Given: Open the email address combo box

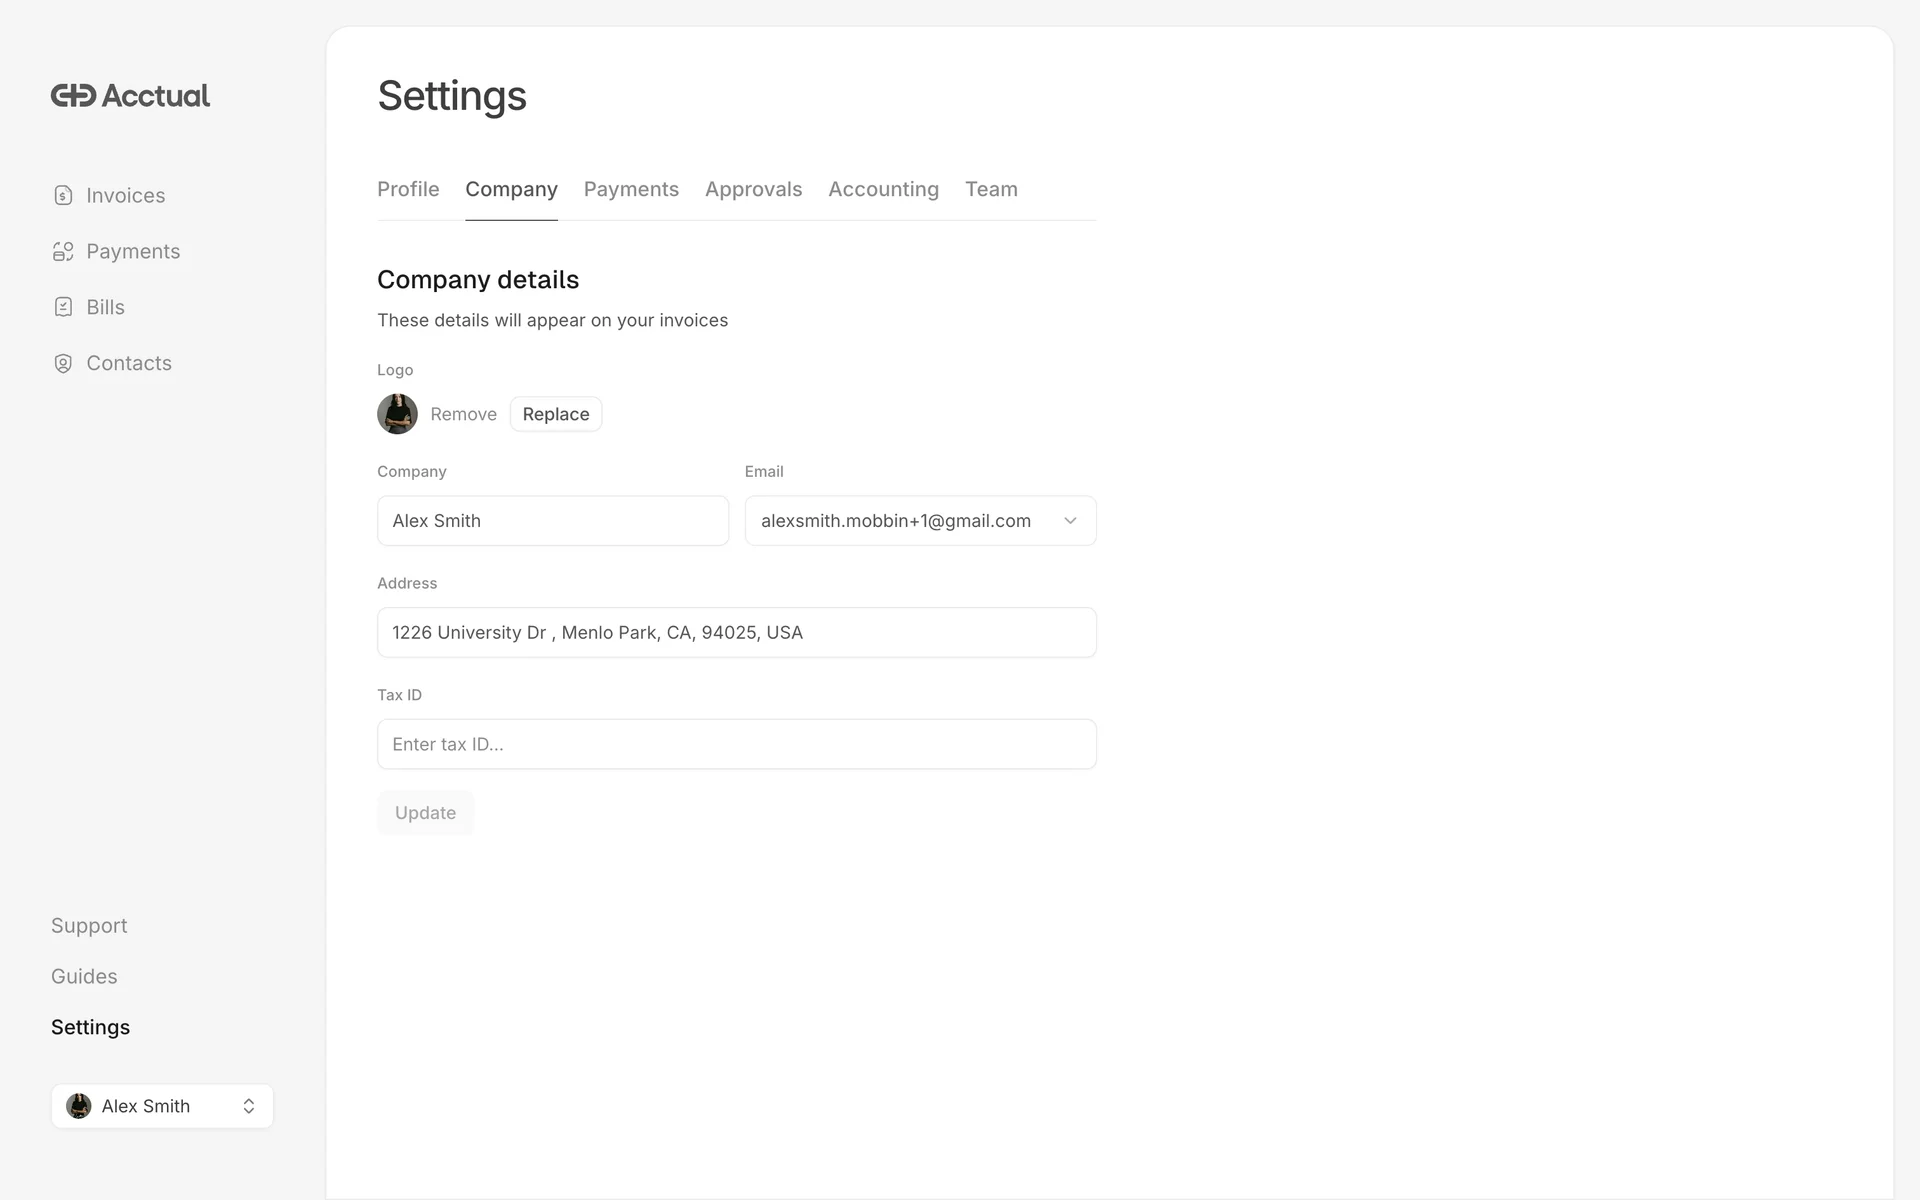Looking at the screenshot, I should pyautogui.click(x=895, y=521).
